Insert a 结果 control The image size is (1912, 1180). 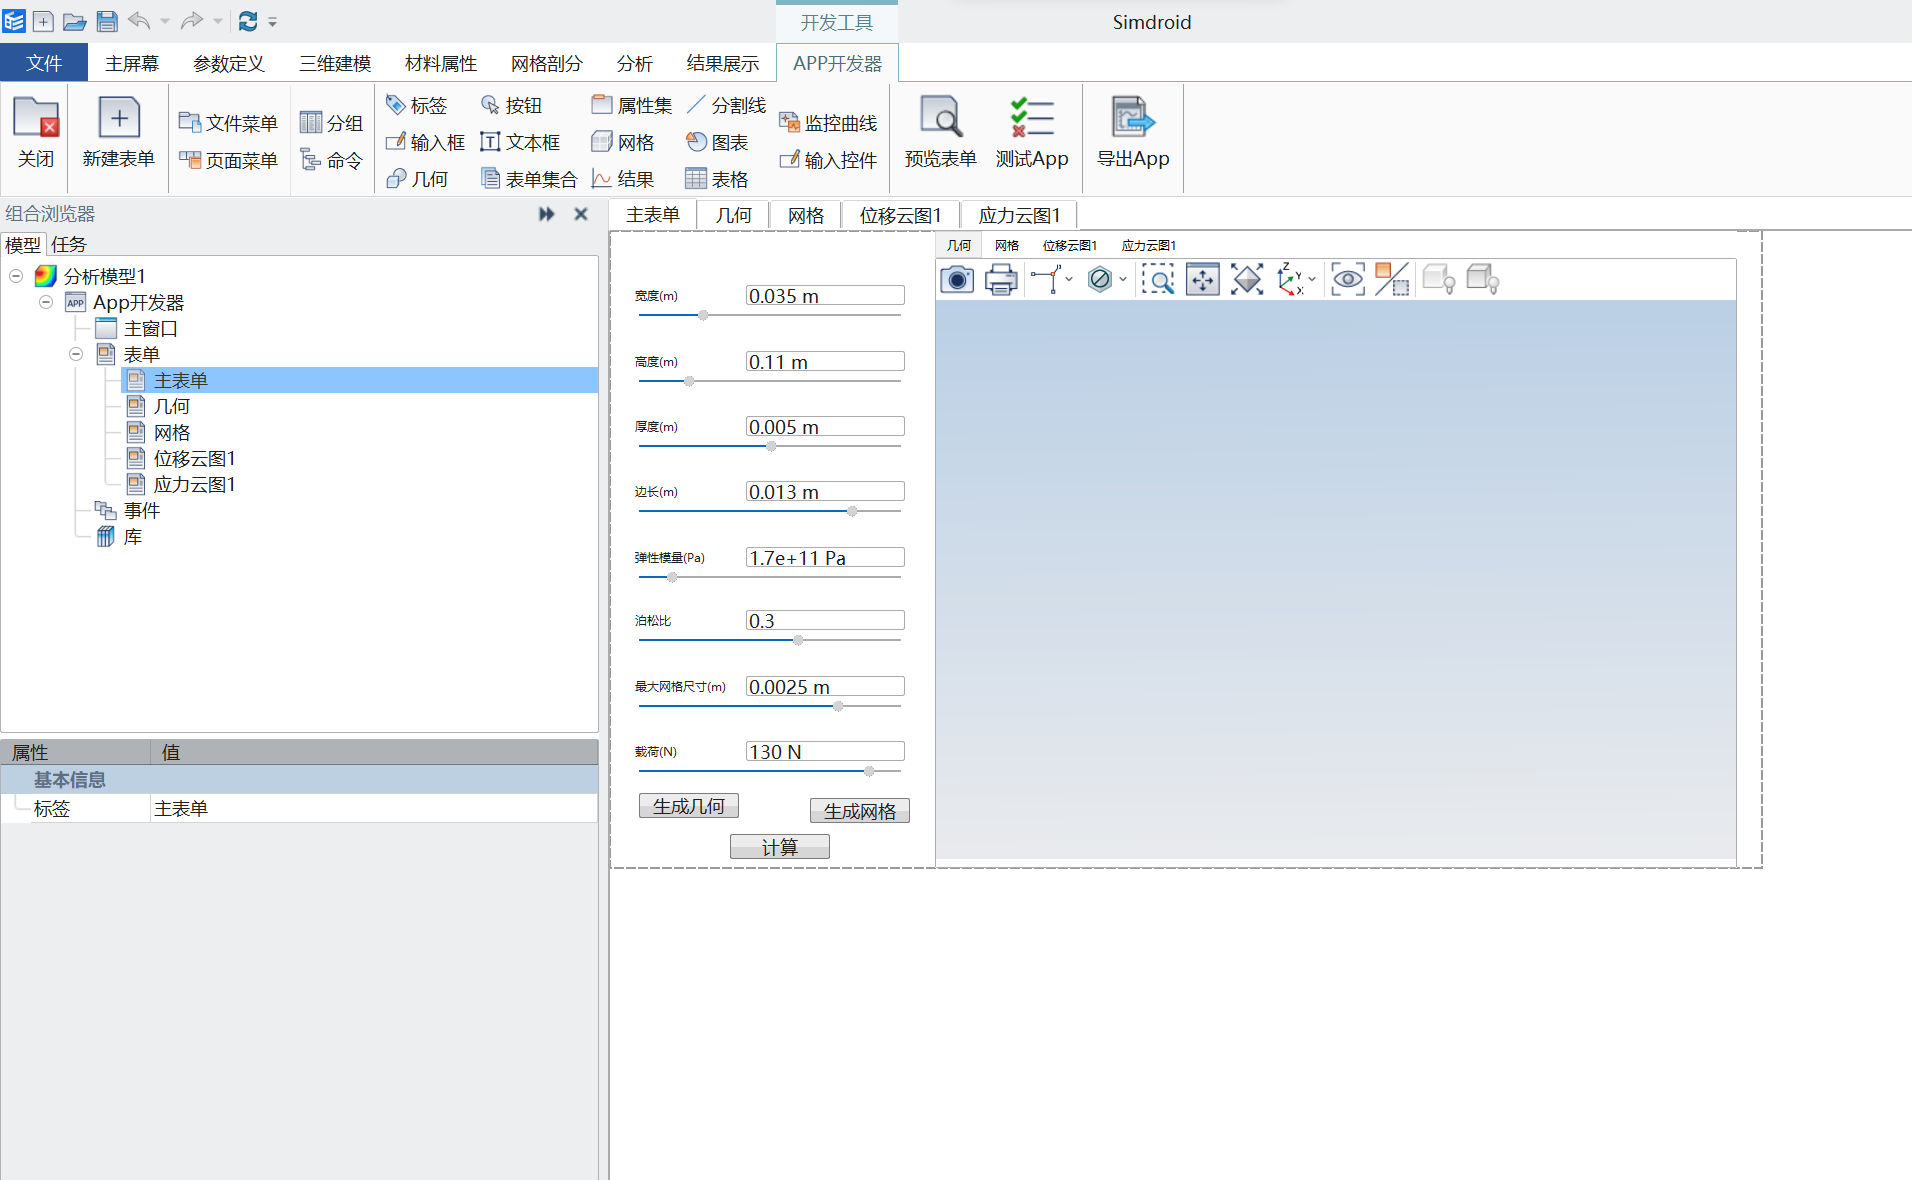pos(623,179)
